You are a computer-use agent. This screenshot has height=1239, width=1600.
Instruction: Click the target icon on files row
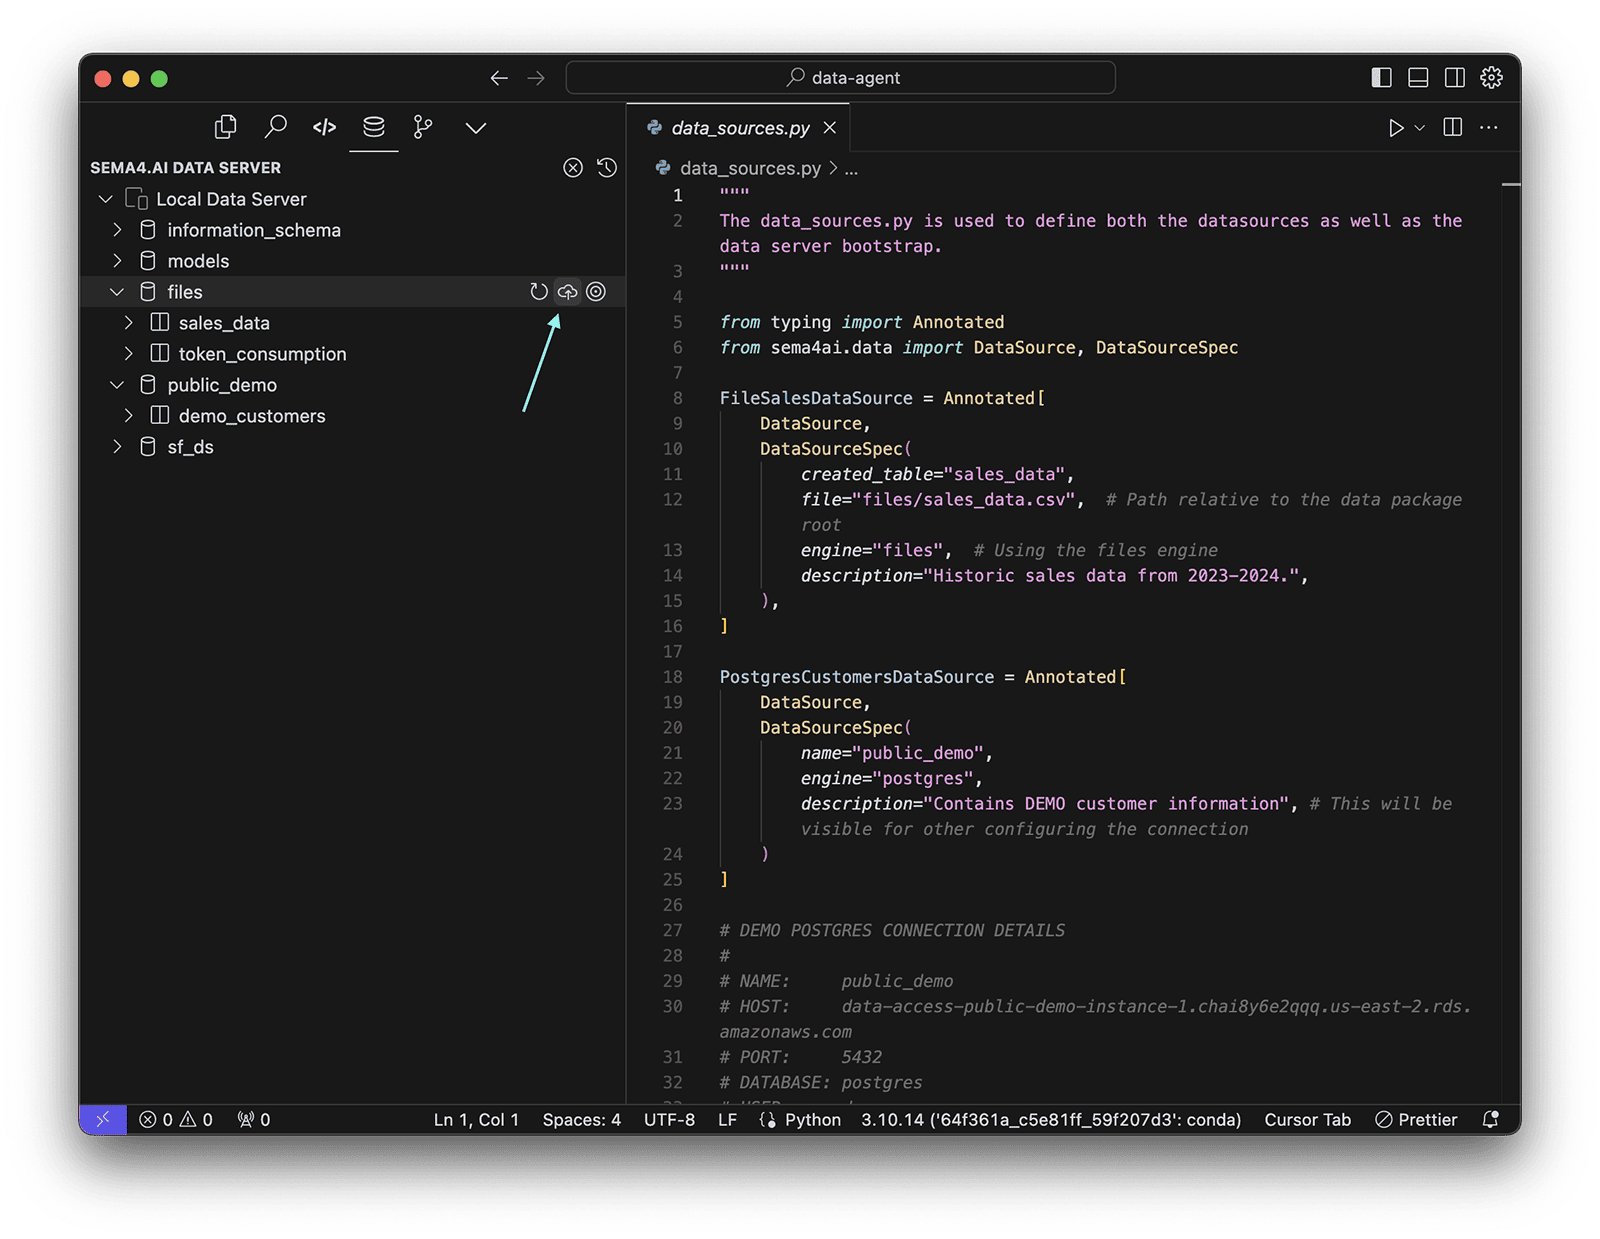pos(596,292)
